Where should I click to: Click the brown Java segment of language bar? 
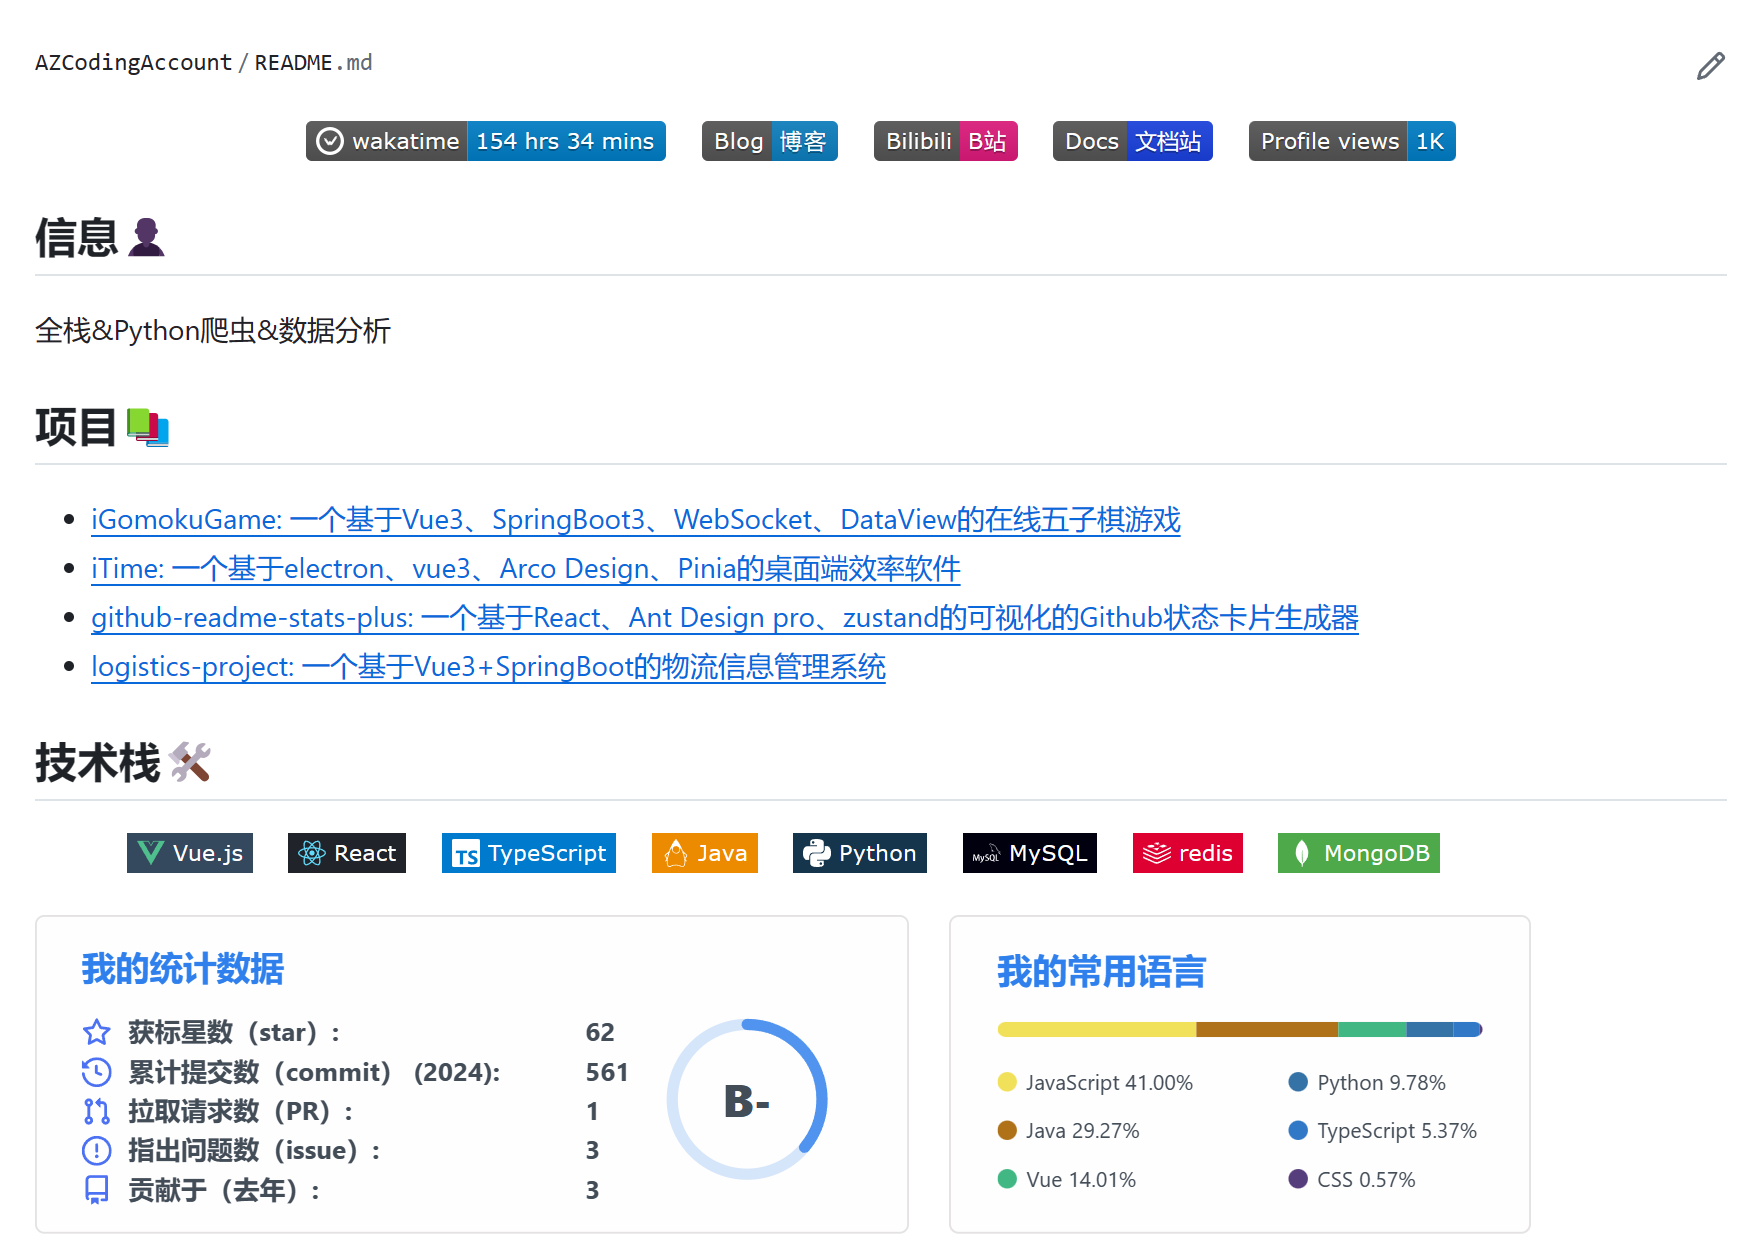pyautogui.click(x=1267, y=1029)
